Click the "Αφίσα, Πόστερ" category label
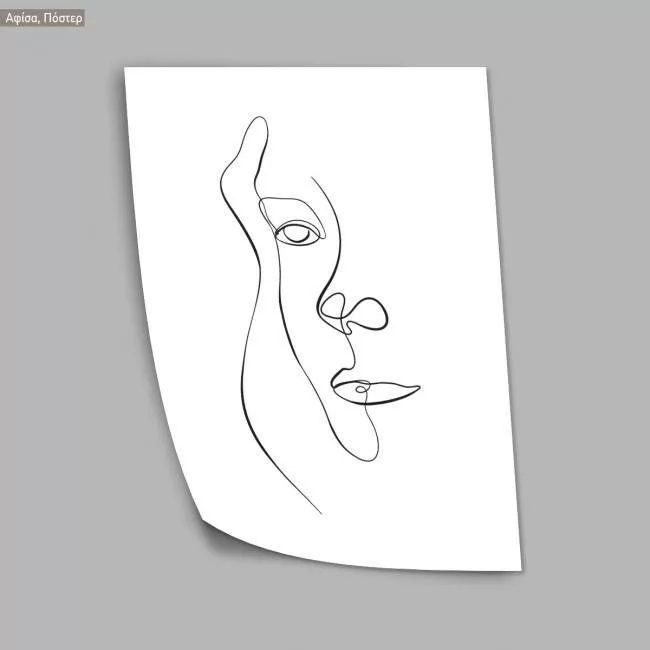This screenshot has height=650, width=650. [x=44, y=18]
